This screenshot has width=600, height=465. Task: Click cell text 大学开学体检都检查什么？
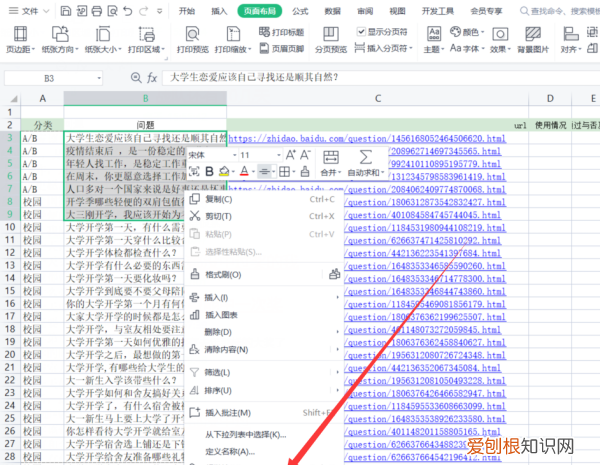tap(121, 253)
